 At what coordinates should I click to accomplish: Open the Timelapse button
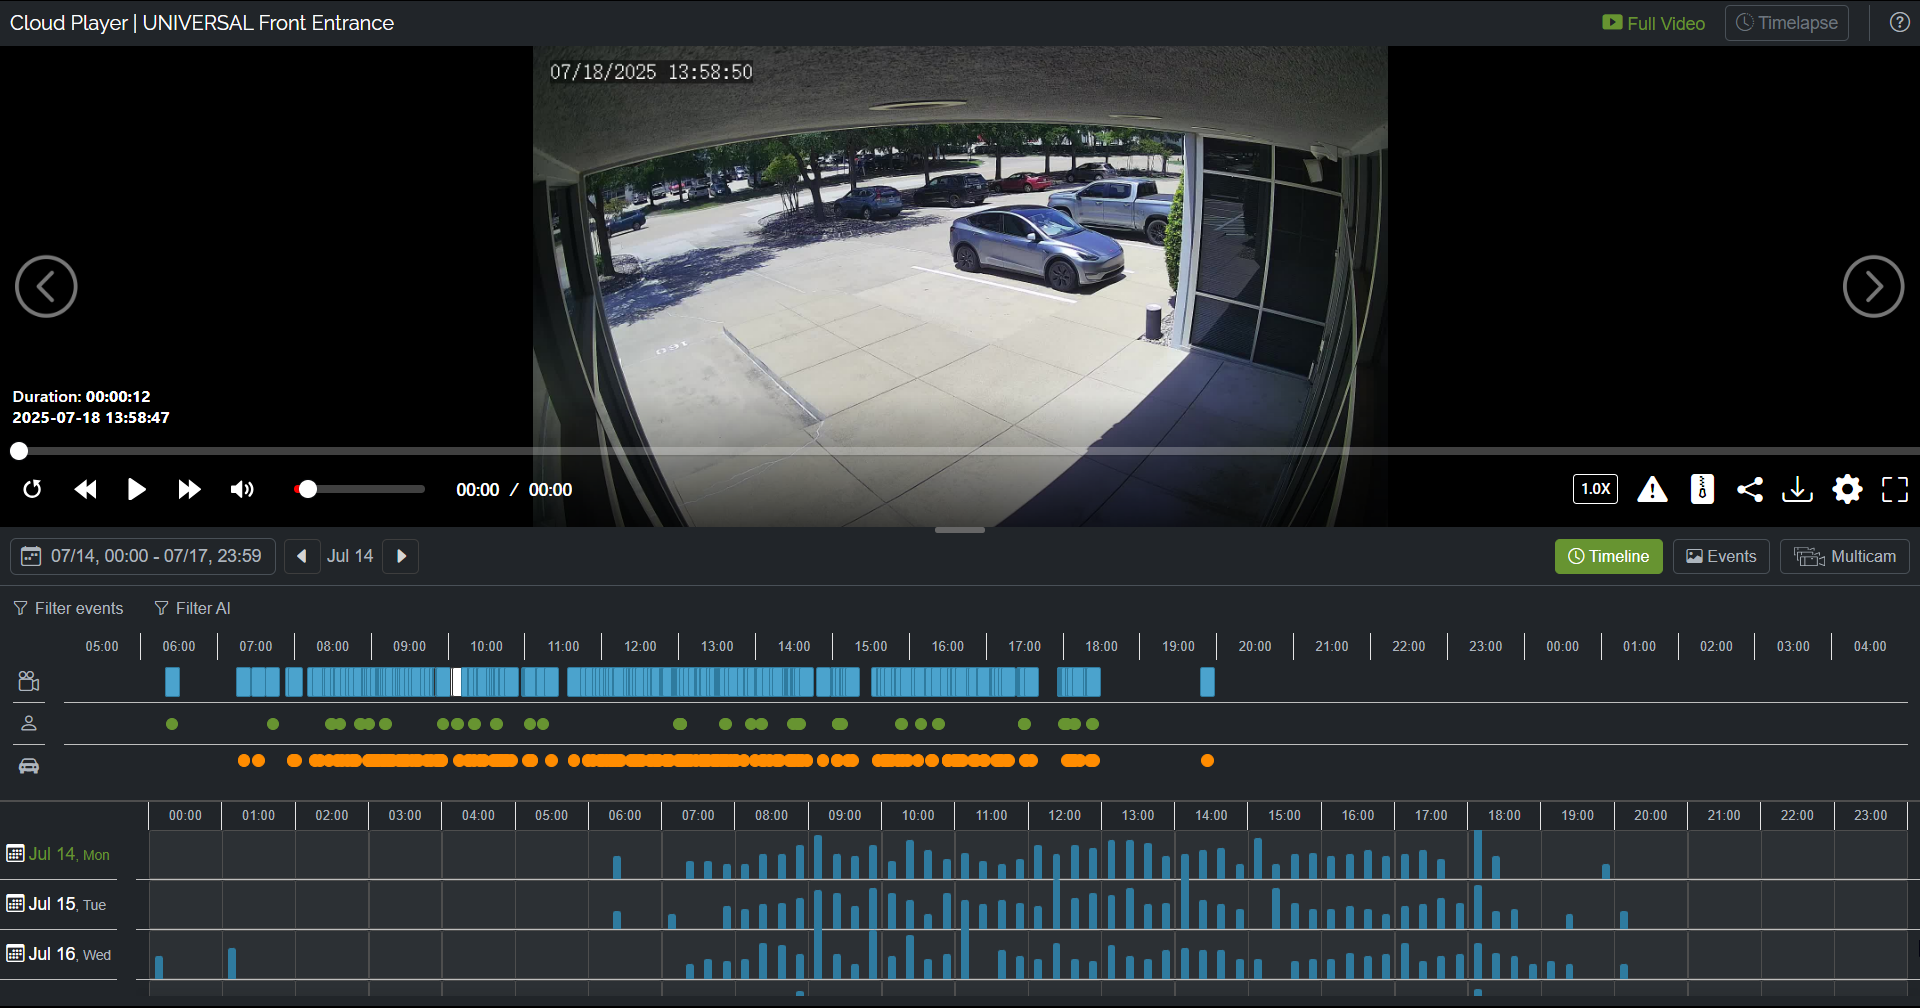[1786, 23]
